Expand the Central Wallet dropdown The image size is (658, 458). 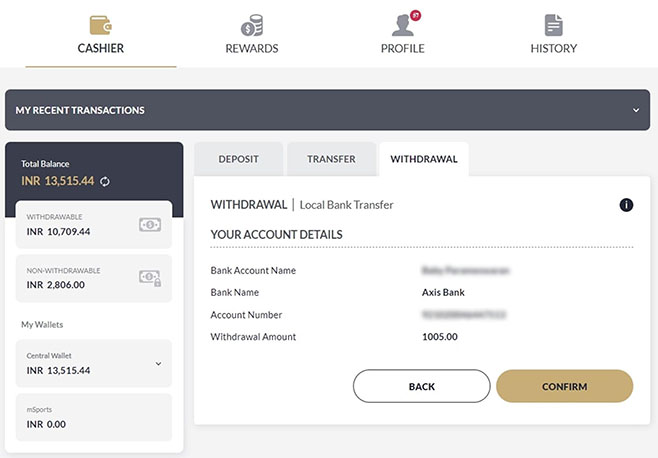[158, 364]
